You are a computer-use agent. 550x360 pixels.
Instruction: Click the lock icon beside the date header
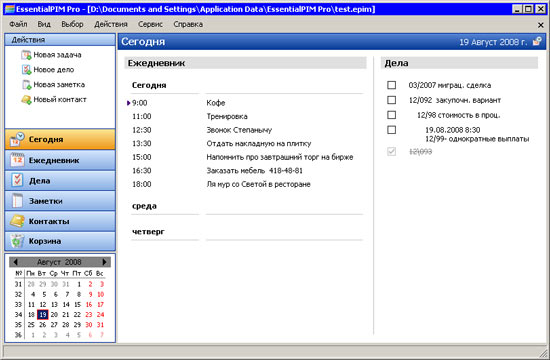pos(537,42)
